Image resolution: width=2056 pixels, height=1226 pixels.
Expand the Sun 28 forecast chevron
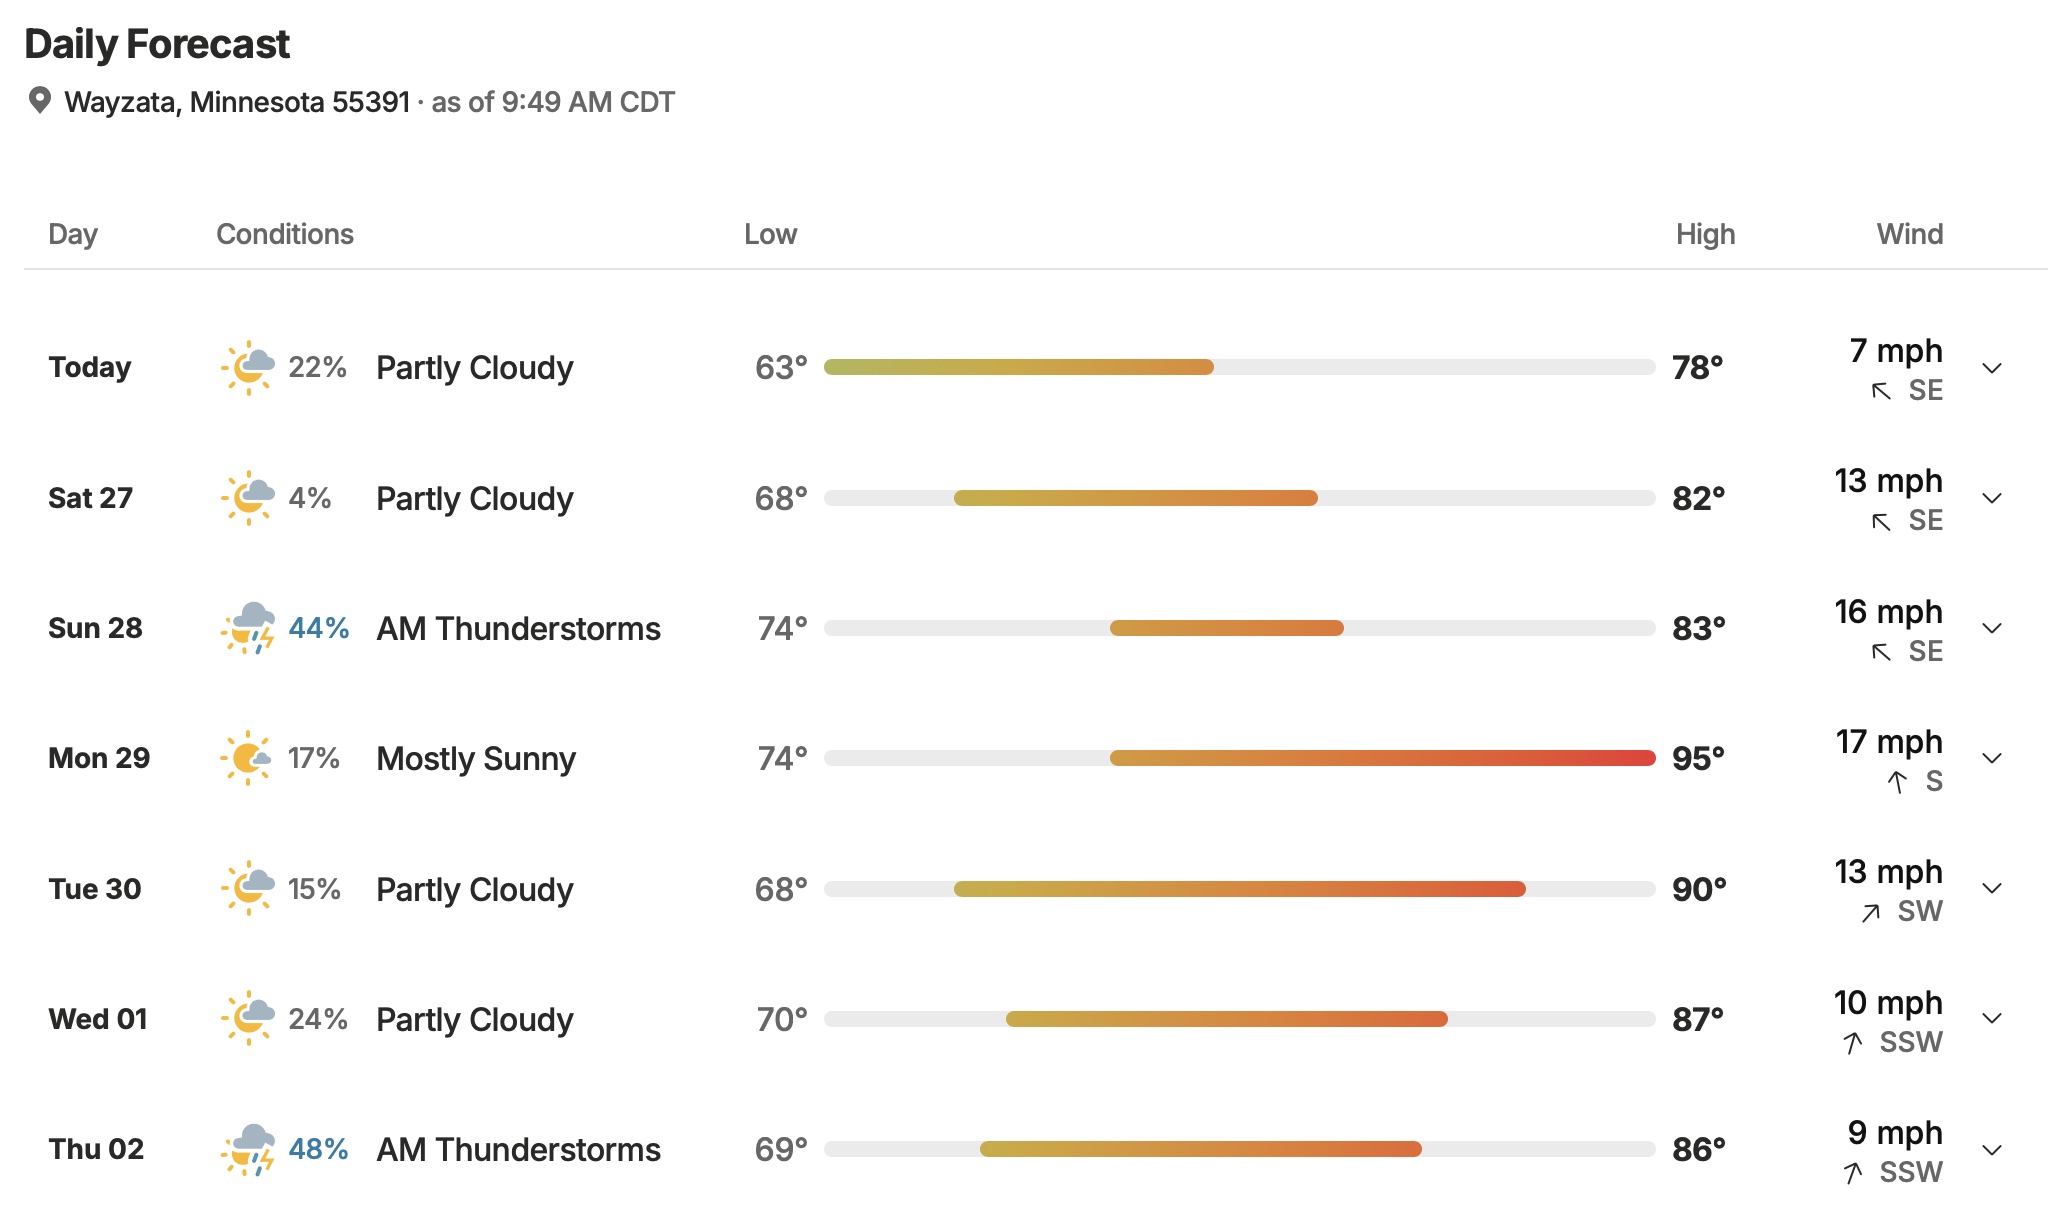[1992, 628]
